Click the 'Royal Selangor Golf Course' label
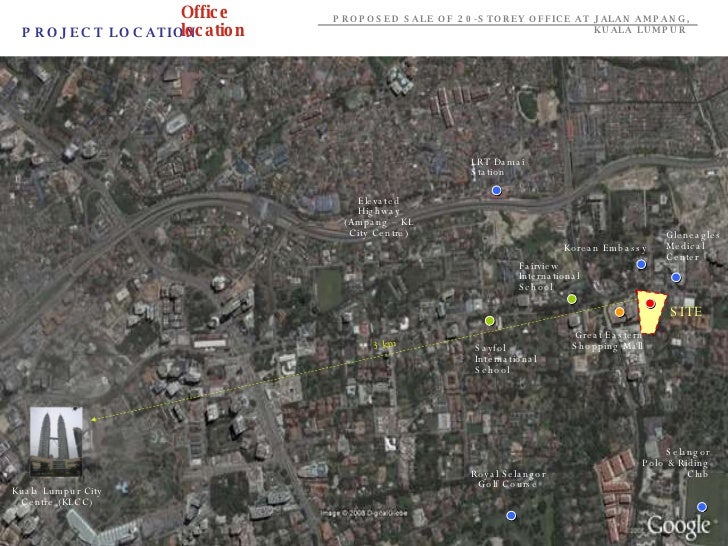728x546 pixels. point(508,479)
